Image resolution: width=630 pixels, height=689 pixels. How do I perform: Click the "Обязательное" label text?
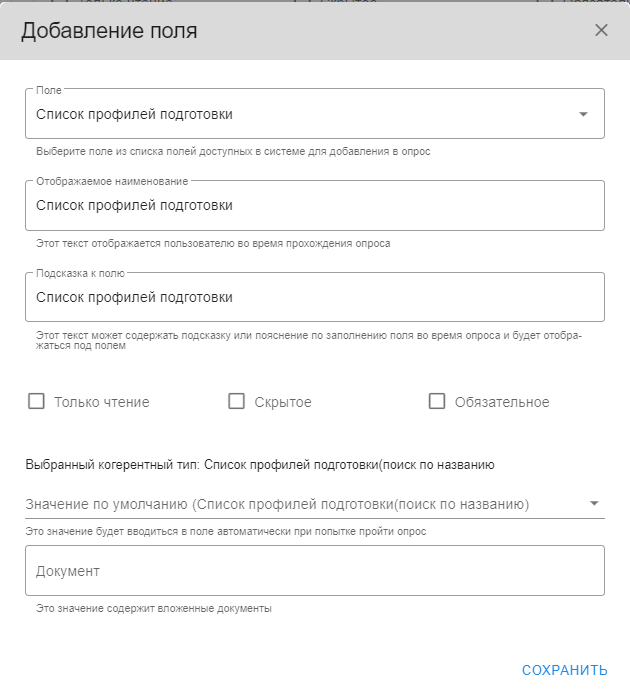(502, 402)
